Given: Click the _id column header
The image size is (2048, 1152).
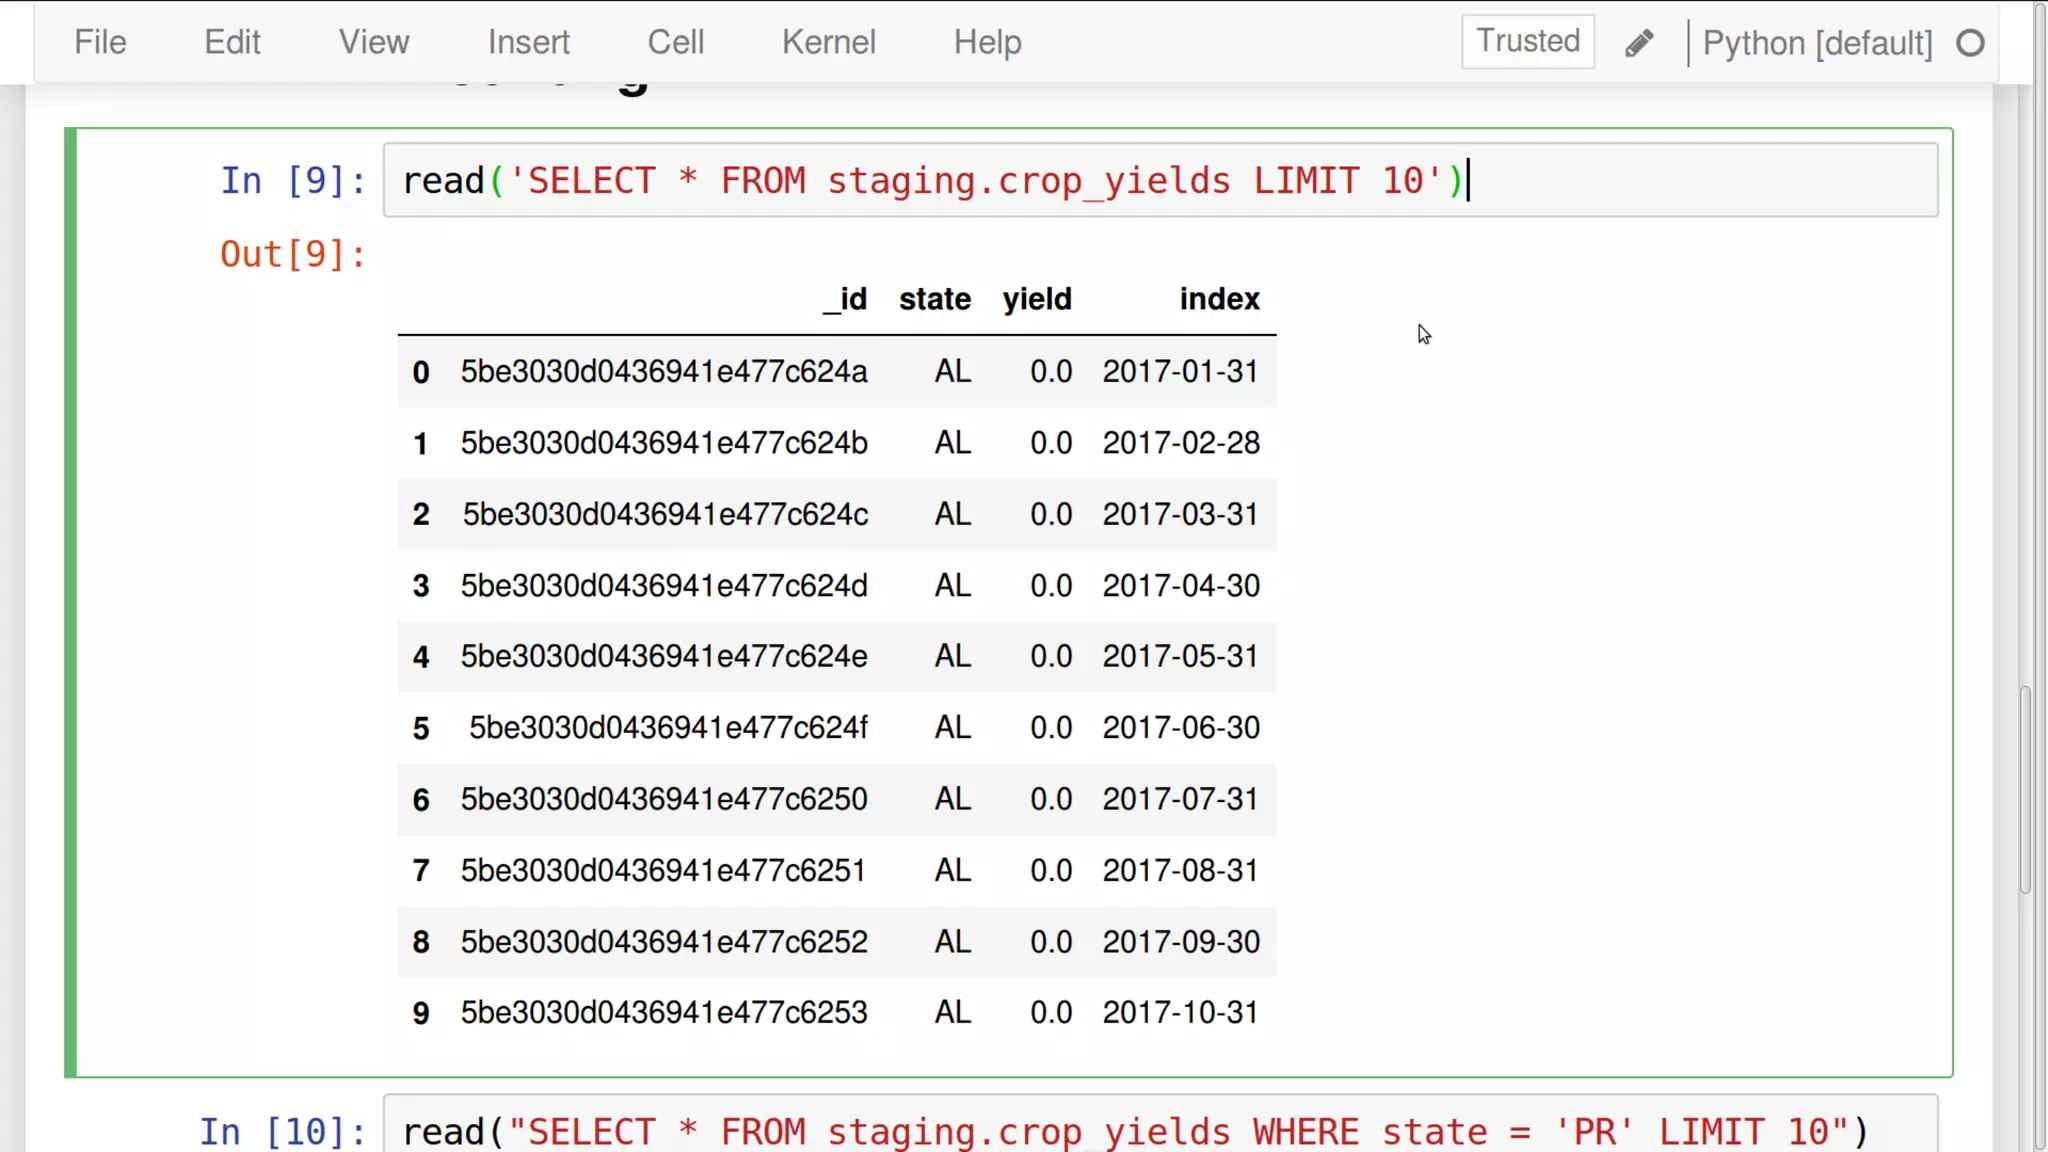Looking at the screenshot, I should 845,299.
